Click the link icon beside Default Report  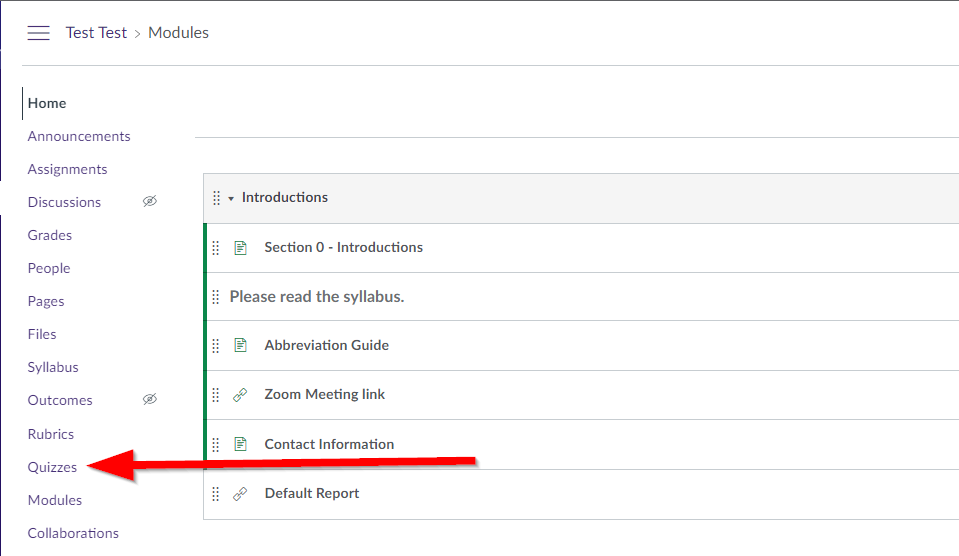[240, 494]
